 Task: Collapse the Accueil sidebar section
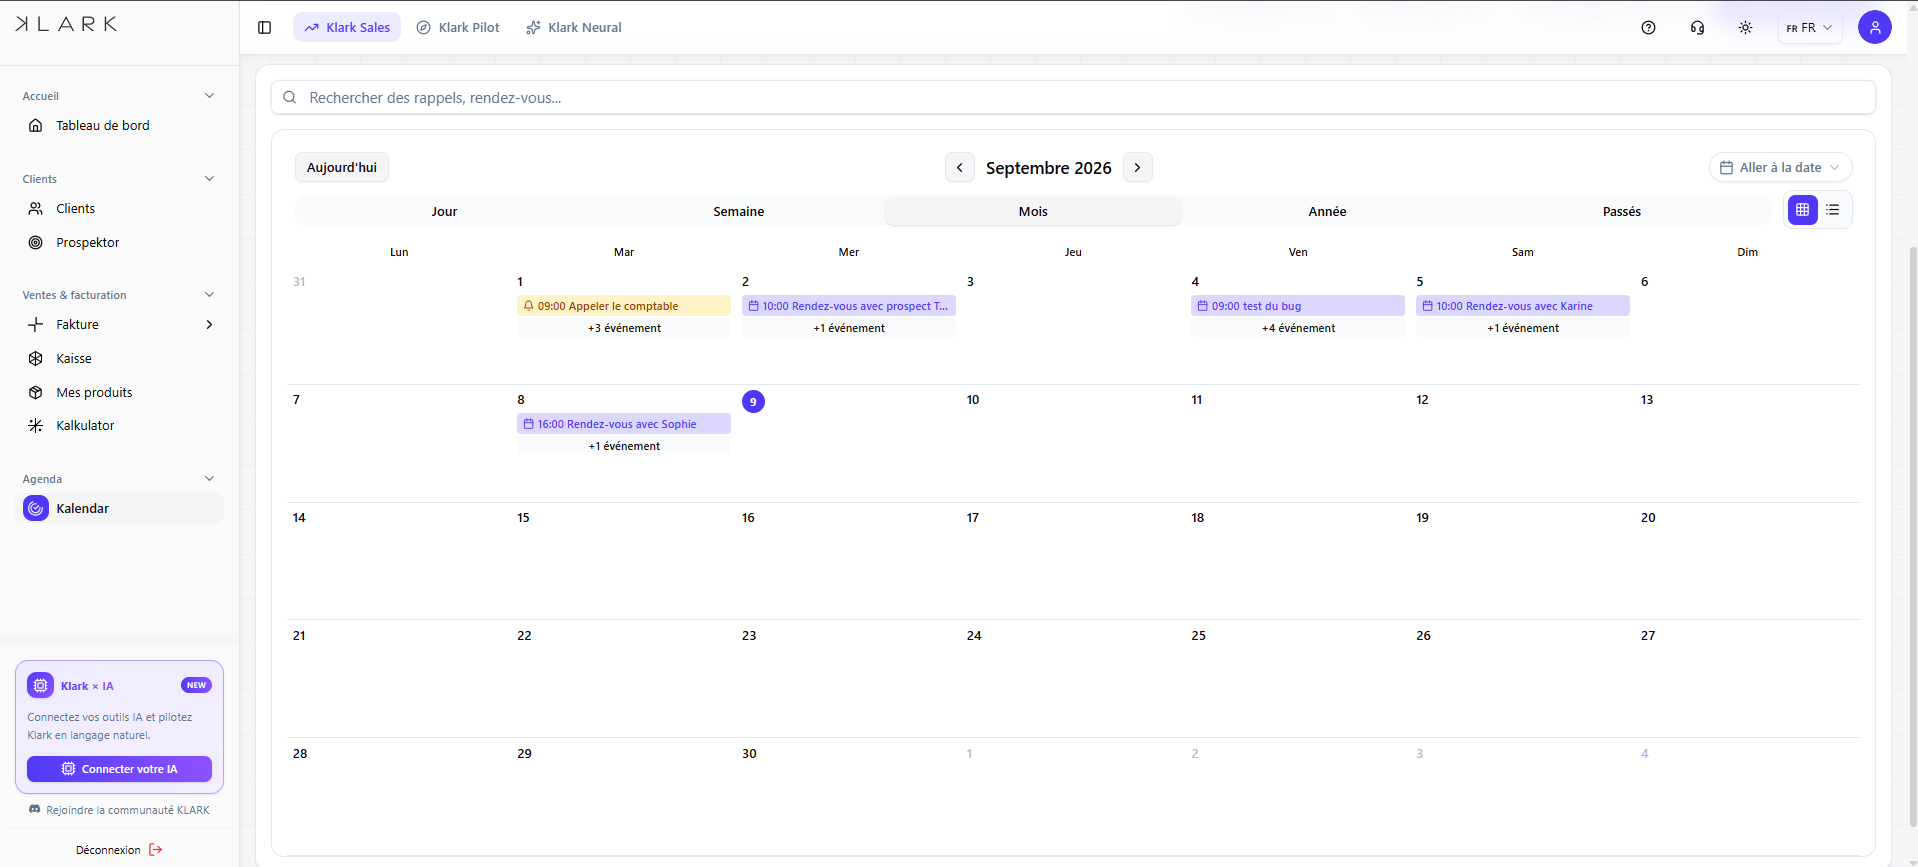[x=209, y=96]
